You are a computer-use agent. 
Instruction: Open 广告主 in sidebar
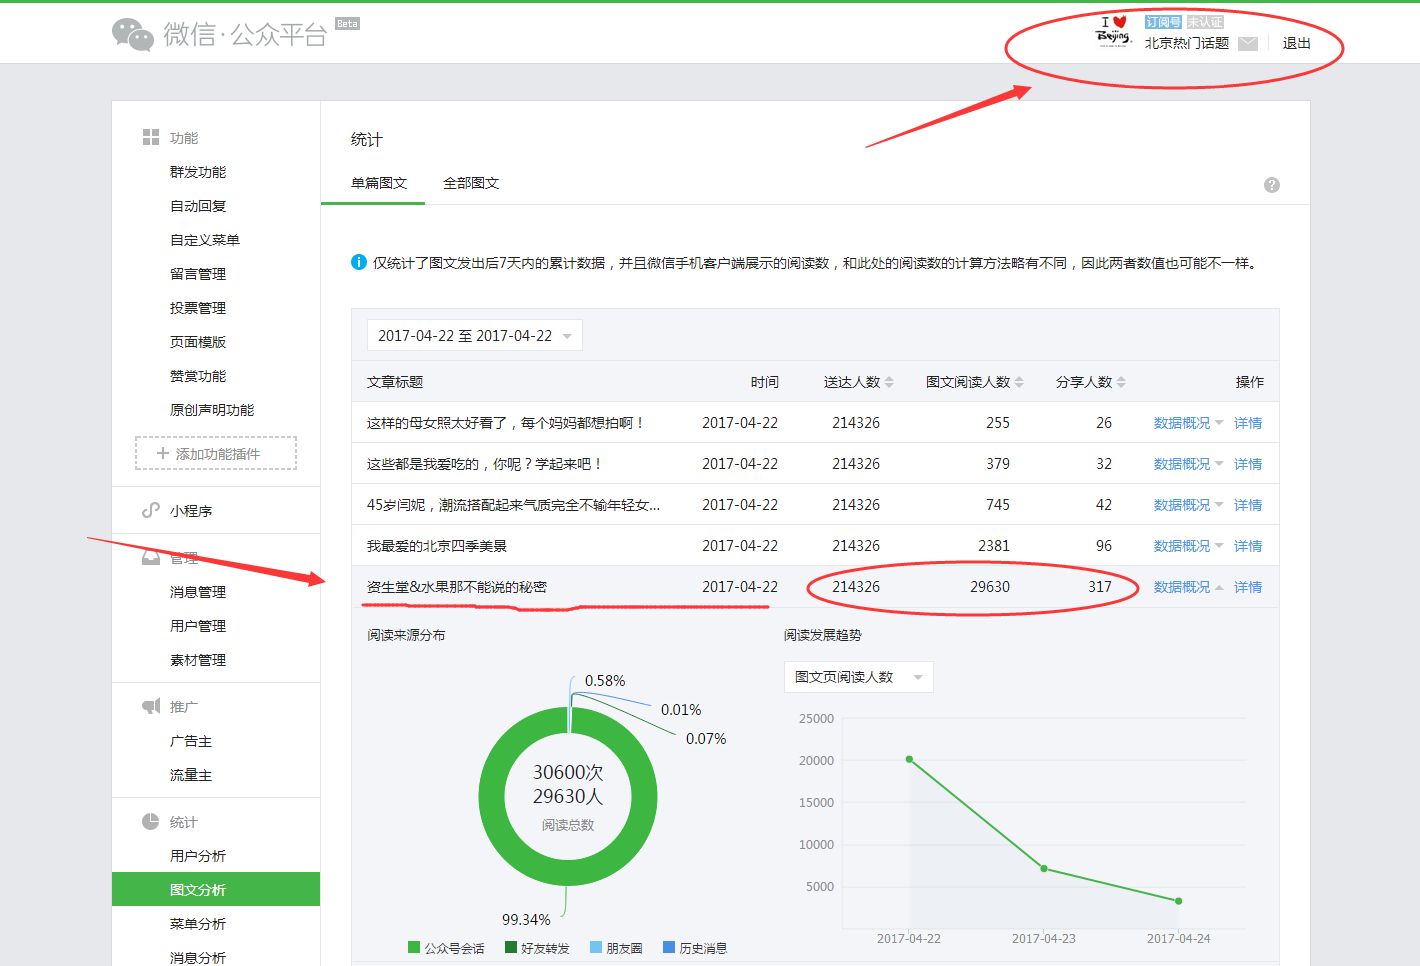191,741
